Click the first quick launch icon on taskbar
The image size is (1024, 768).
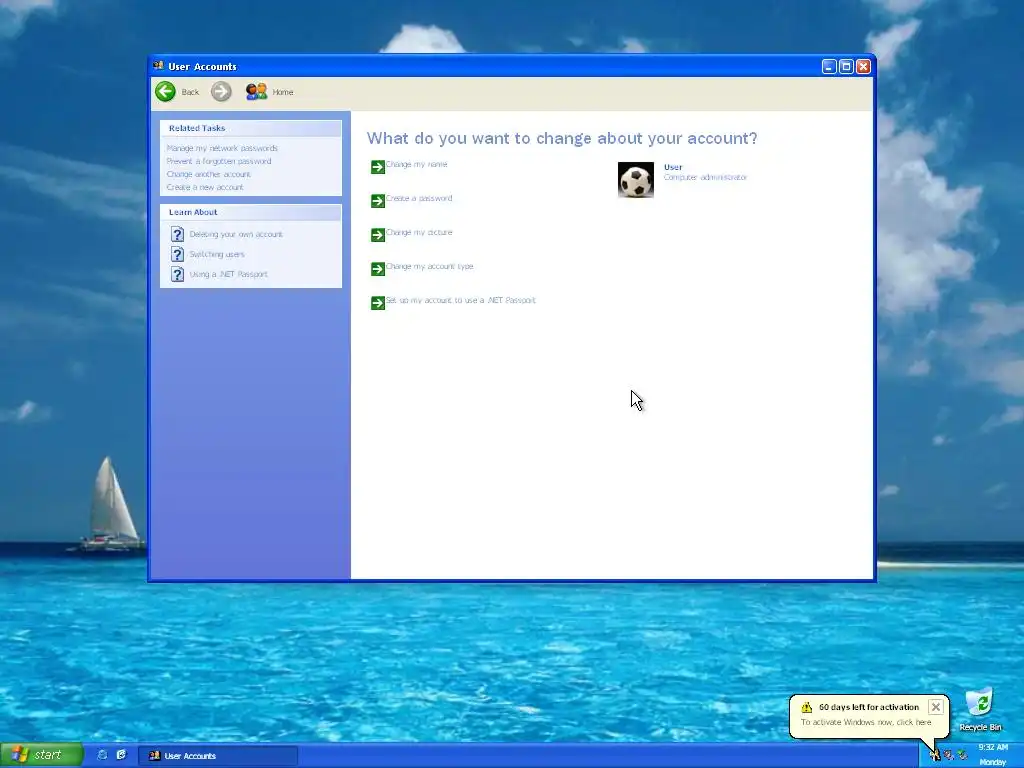click(102, 755)
